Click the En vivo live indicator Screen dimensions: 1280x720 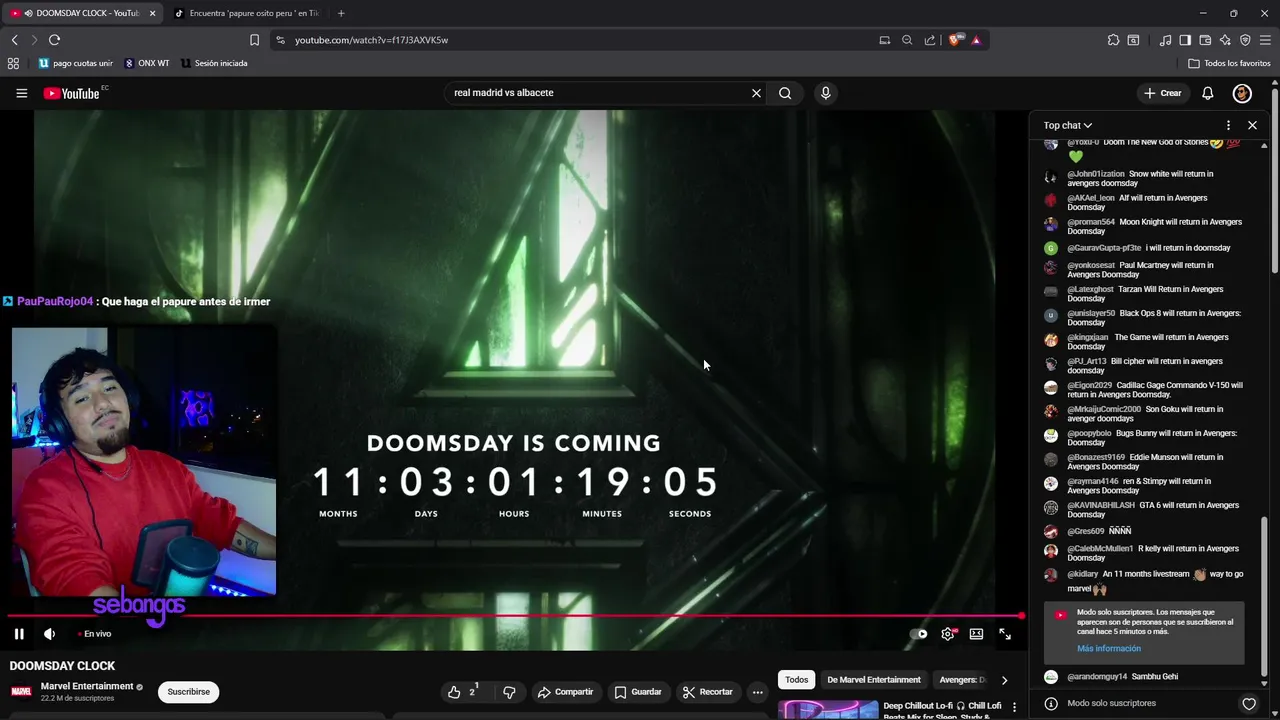pos(97,634)
